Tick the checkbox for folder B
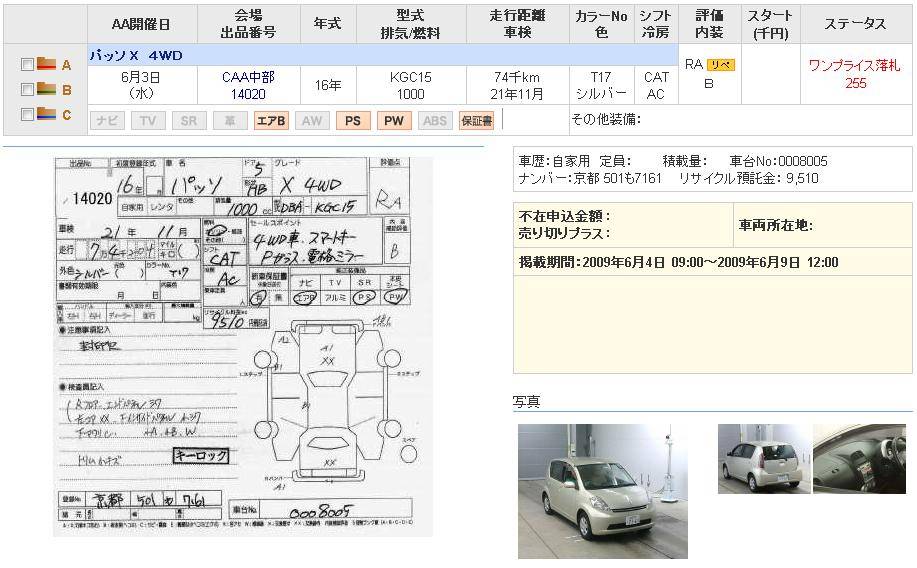Screen dimensions: 917x568 click(x=27, y=89)
